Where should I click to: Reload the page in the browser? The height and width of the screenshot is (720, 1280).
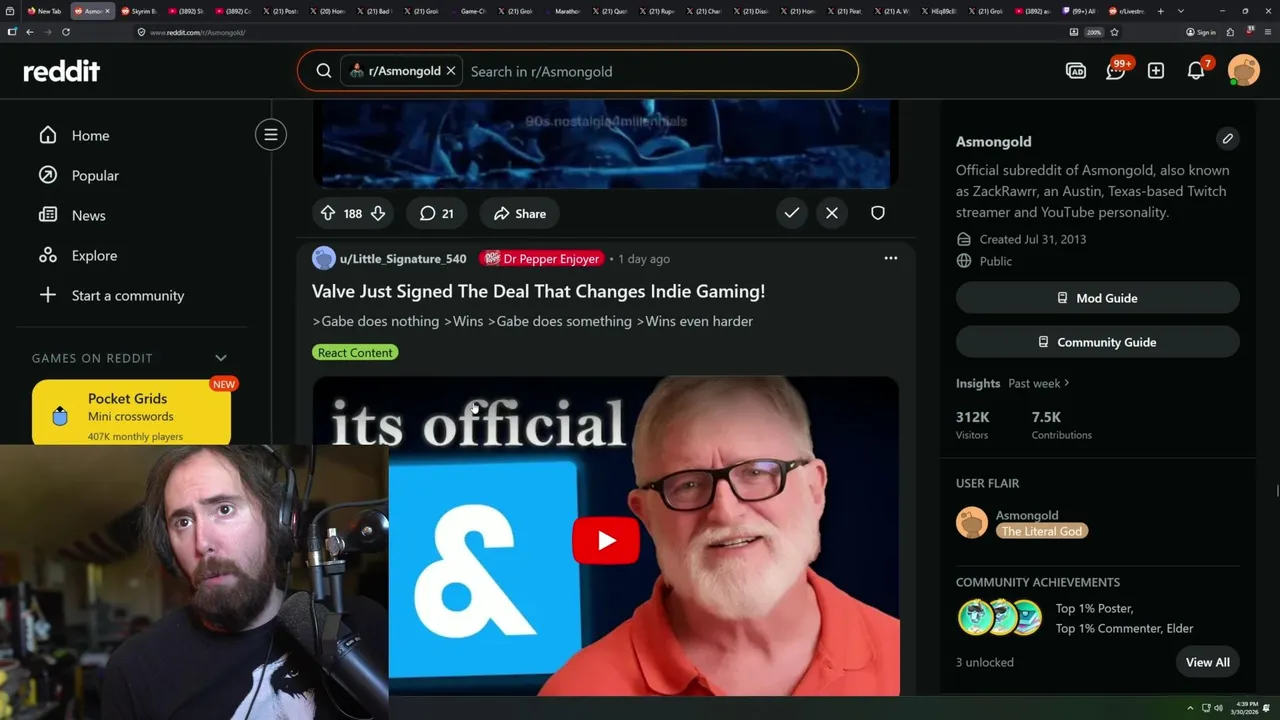tap(66, 32)
